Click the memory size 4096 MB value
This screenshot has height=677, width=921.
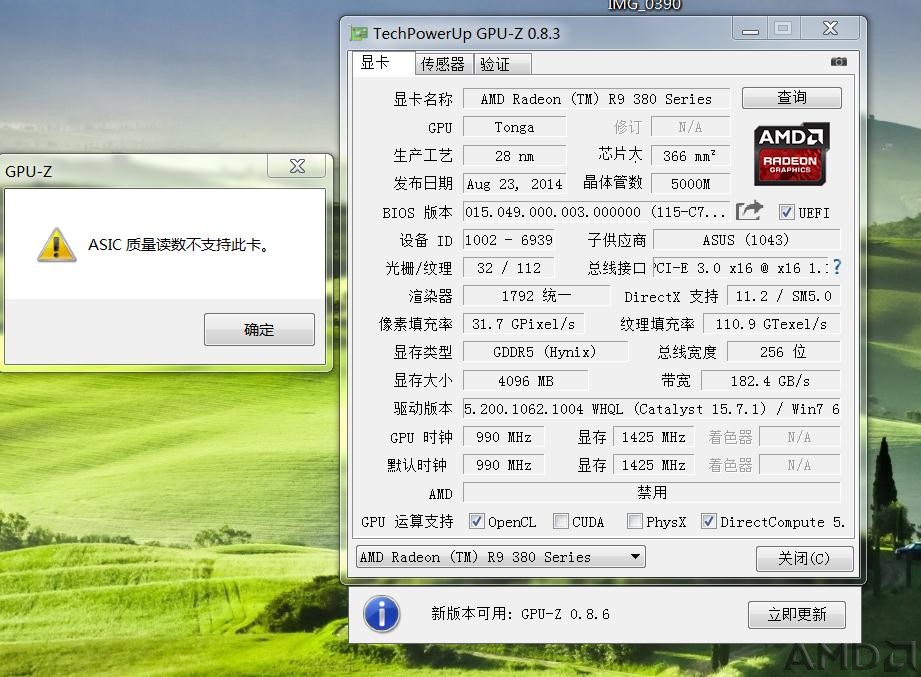526,380
